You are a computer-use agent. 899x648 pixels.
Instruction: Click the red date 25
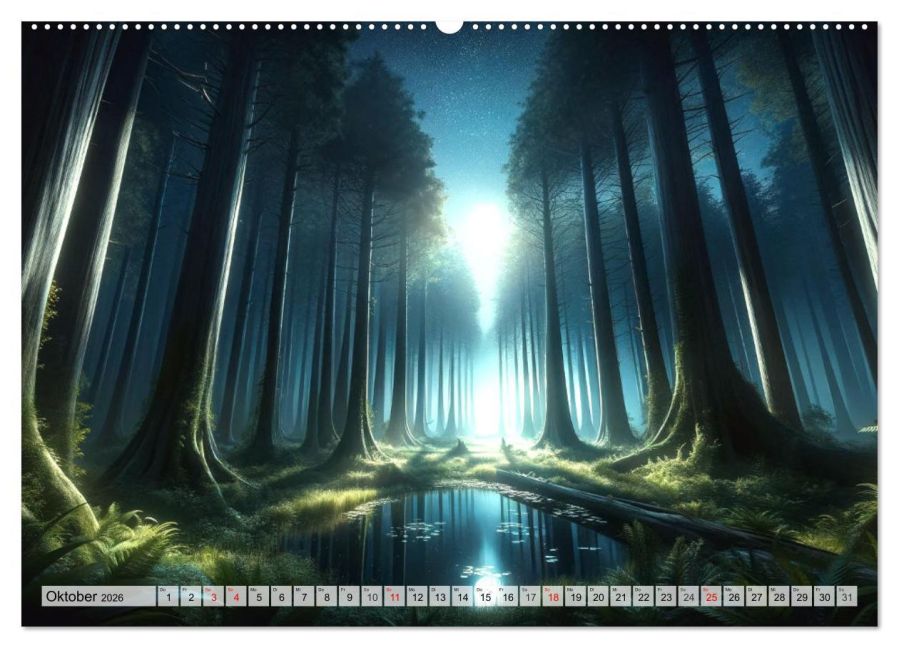[x=711, y=596]
